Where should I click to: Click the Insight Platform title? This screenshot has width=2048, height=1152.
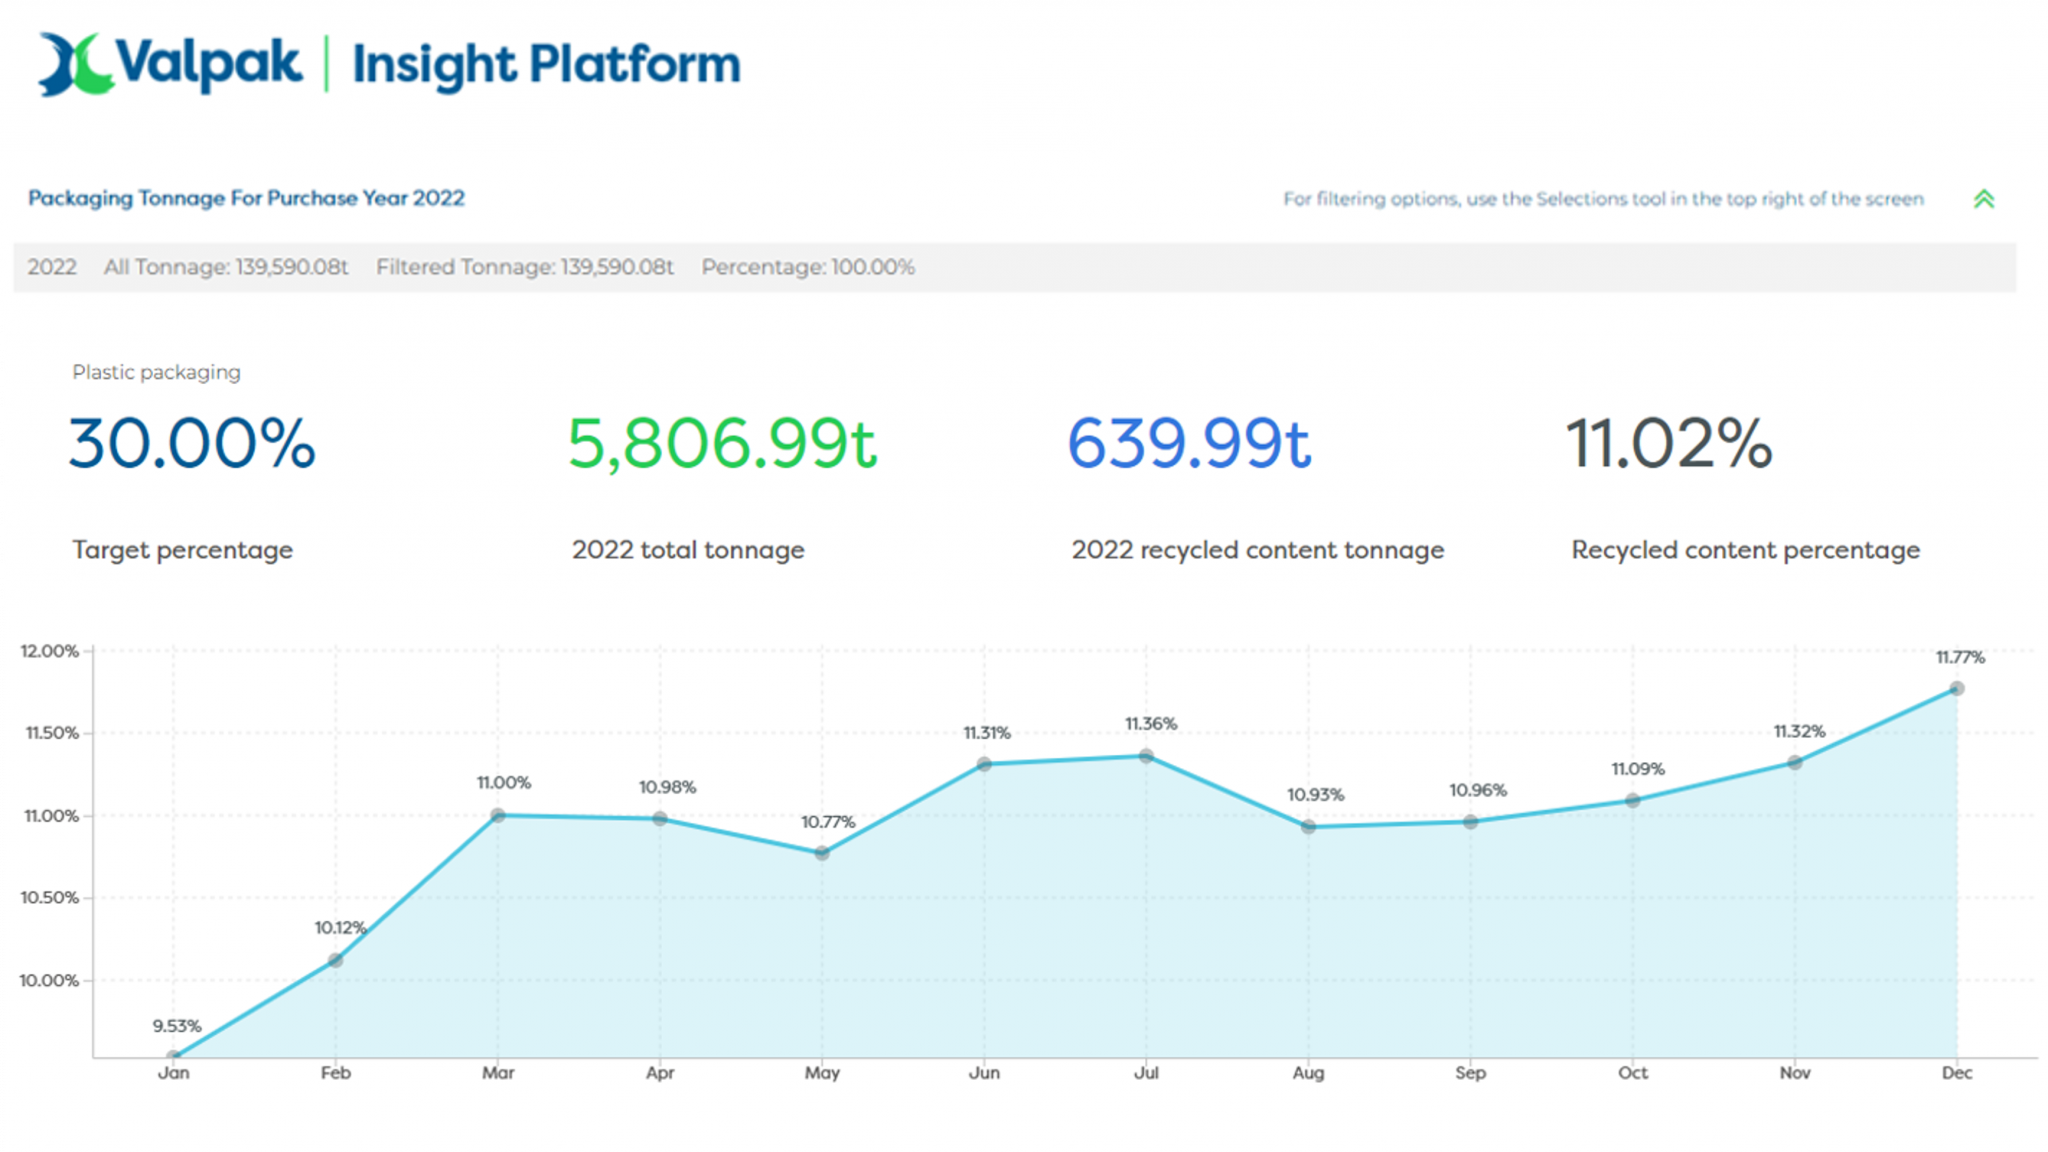pos(545,64)
